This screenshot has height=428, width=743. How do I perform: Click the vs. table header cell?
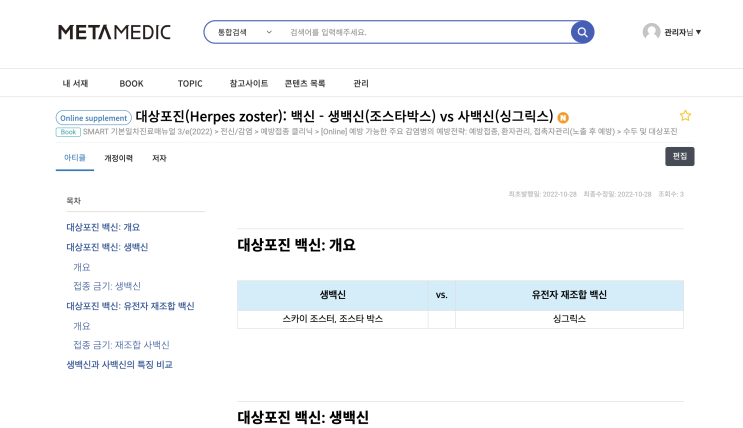point(442,295)
